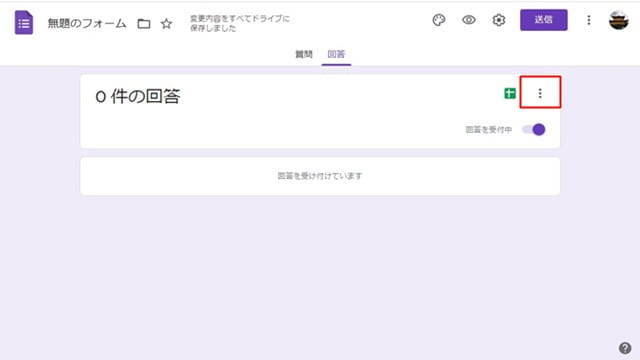Click the form title 無題のフォーム
This screenshot has width=640, height=360.
pyautogui.click(x=87, y=24)
